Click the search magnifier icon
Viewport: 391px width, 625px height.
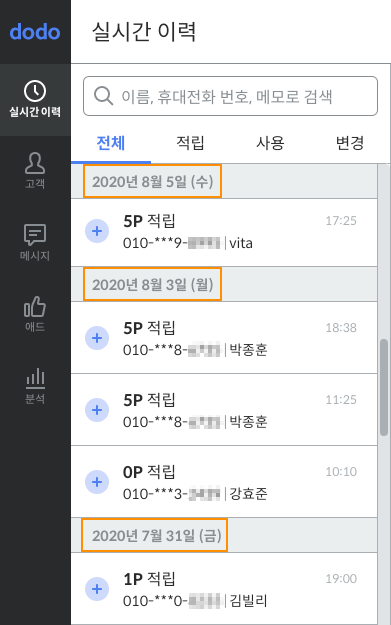pyautogui.click(x=104, y=96)
